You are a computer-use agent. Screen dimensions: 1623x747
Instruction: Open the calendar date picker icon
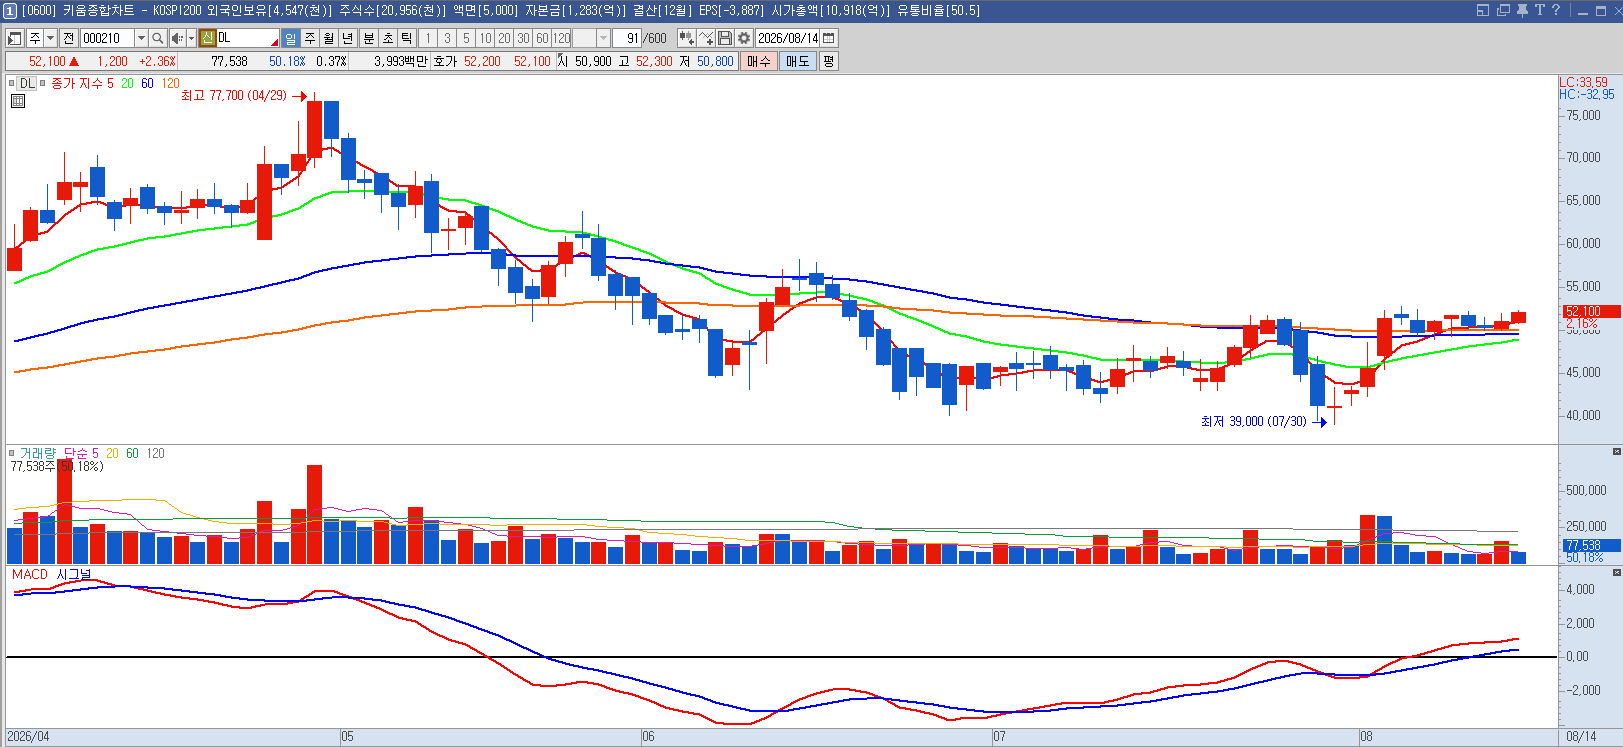click(x=829, y=38)
